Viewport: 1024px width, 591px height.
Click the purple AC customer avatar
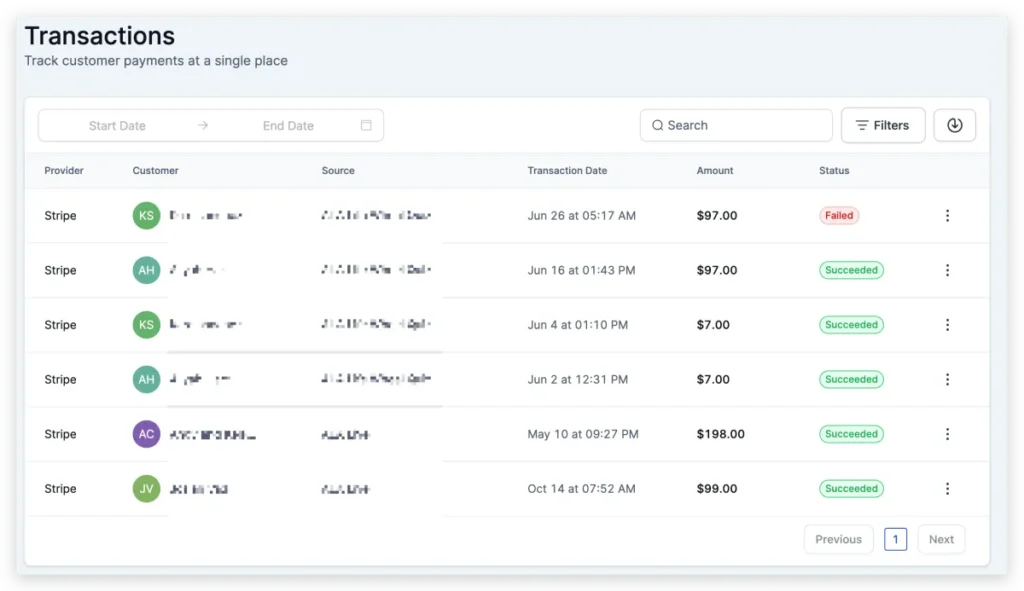click(x=146, y=434)
